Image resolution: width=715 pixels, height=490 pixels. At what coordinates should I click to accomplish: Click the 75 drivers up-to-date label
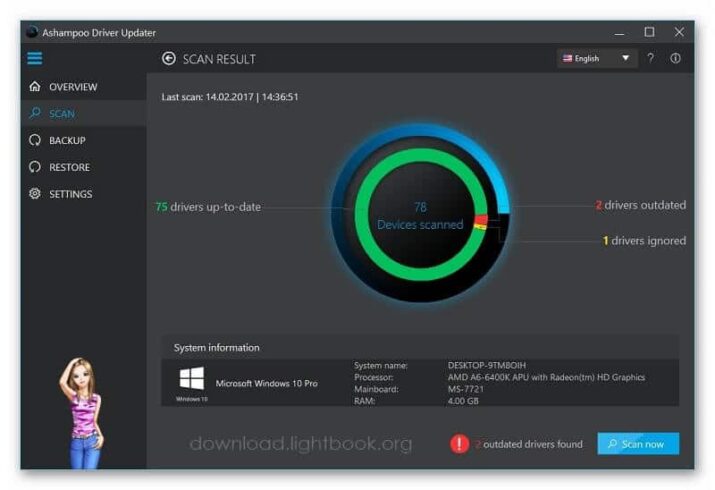(208, 207)
